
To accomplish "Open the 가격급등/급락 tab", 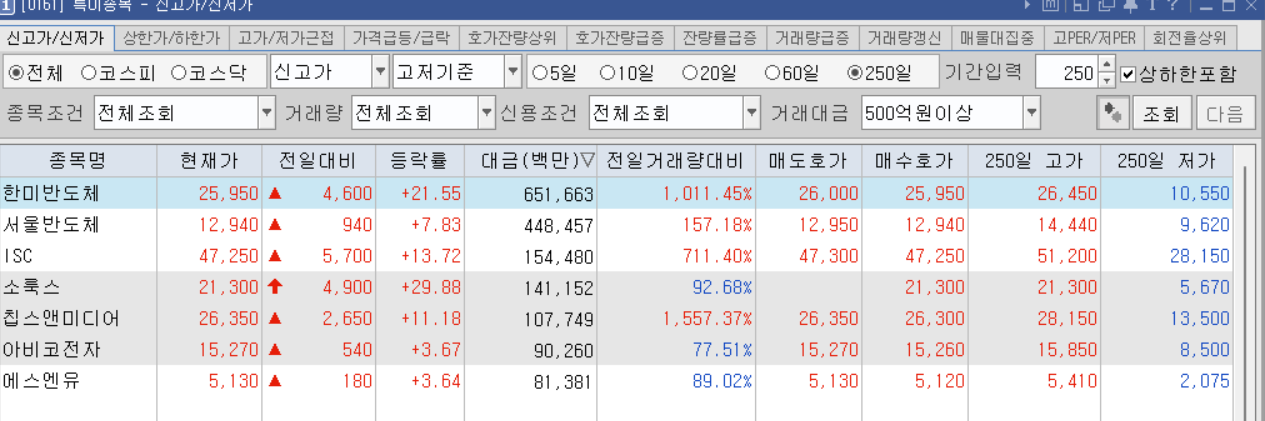I will point(402,39).
